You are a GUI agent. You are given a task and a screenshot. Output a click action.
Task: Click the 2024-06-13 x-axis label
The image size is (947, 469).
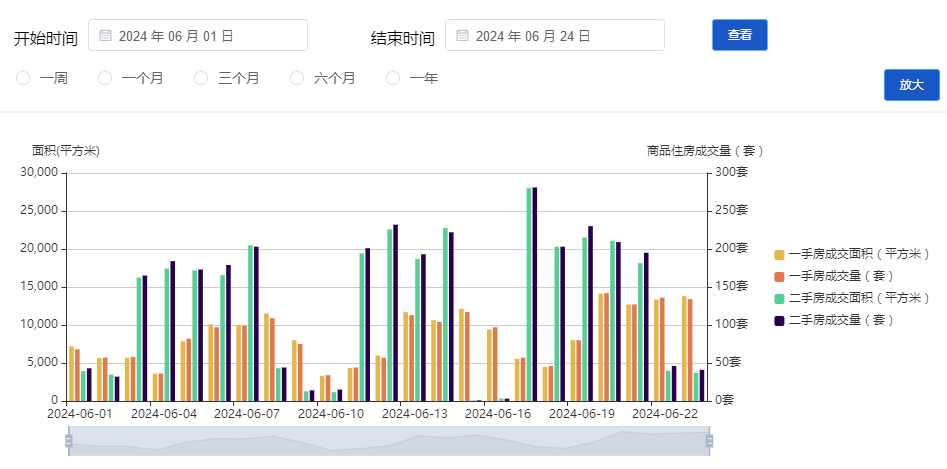tap(414, 414)
